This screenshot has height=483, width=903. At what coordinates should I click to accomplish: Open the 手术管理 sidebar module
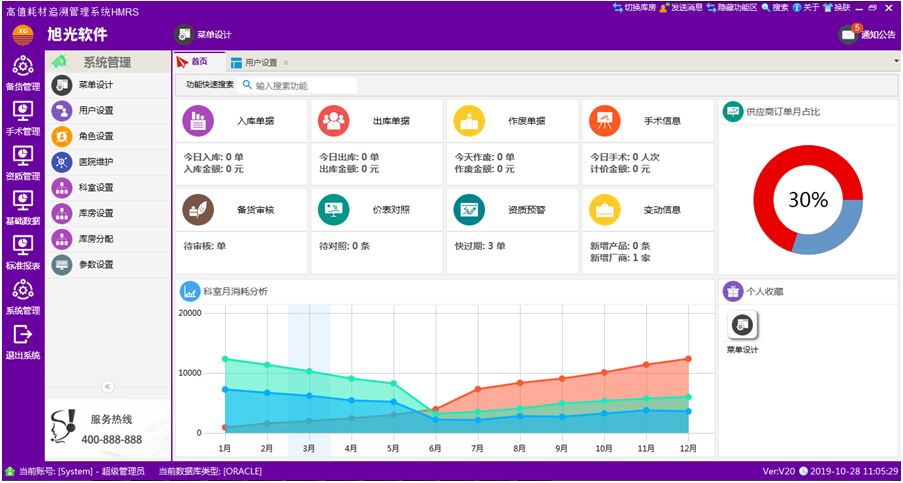click(x=22, y=116)
